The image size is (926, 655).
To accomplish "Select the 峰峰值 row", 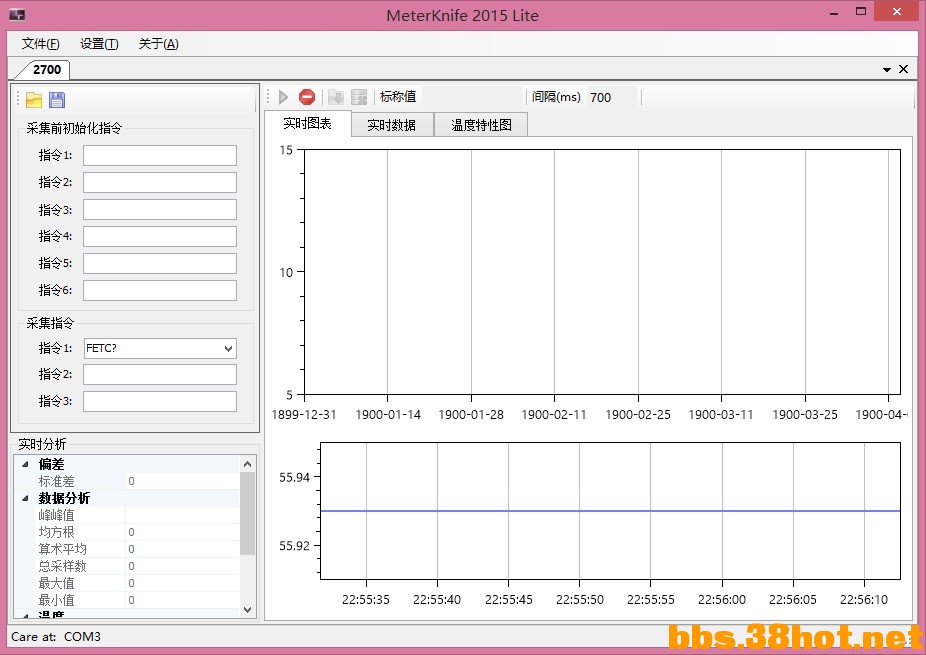I will coord(138,515).
